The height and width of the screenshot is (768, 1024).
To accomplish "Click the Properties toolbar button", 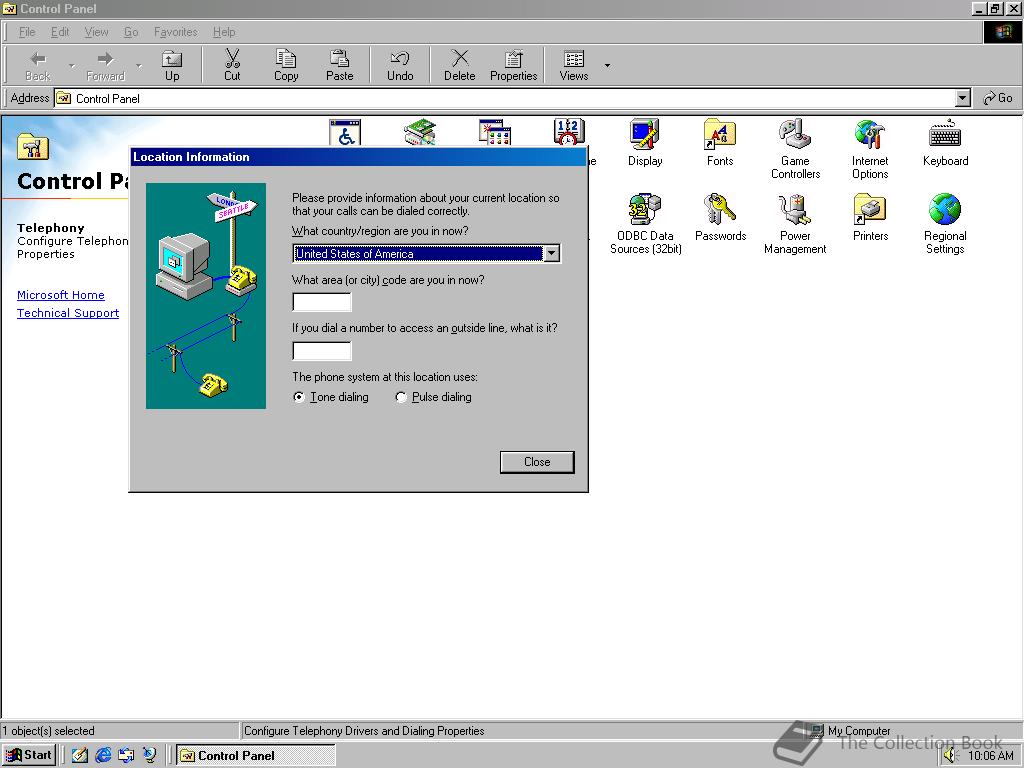I will pos(513,65).
